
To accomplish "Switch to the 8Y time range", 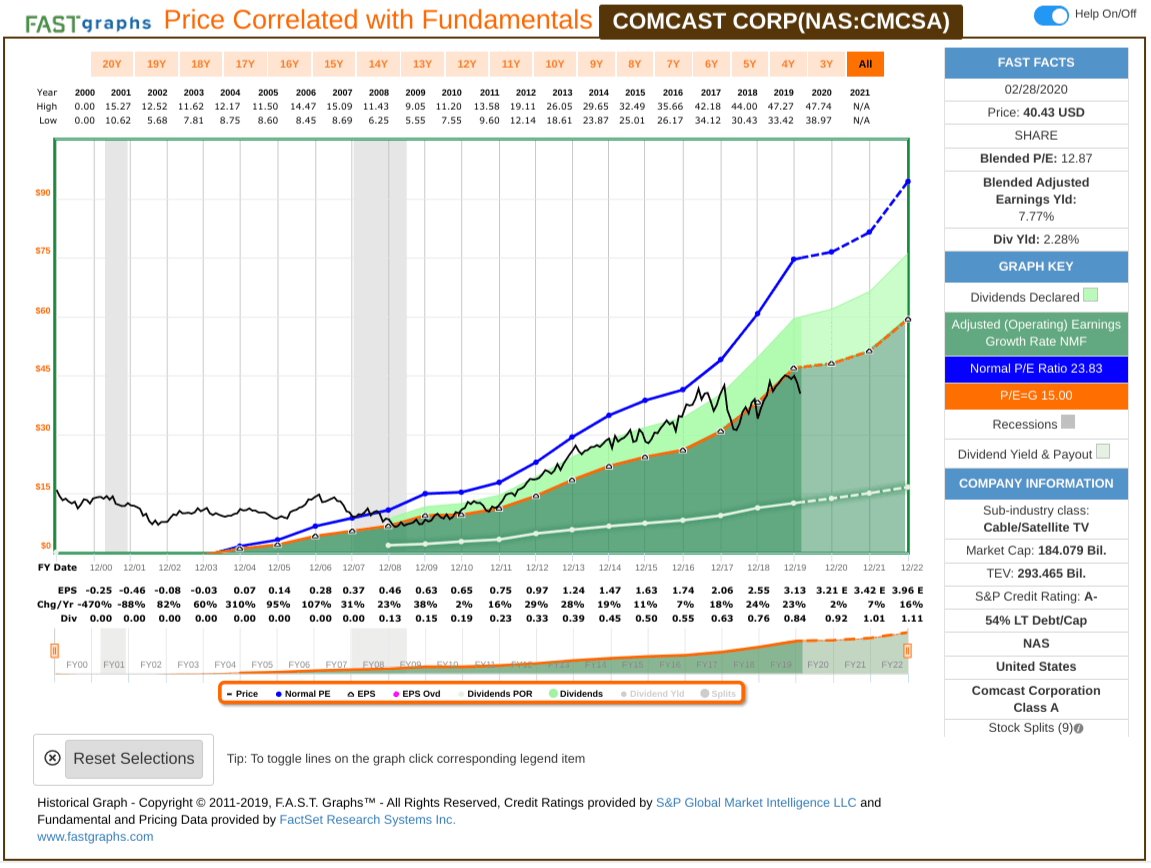I will 634,64.
